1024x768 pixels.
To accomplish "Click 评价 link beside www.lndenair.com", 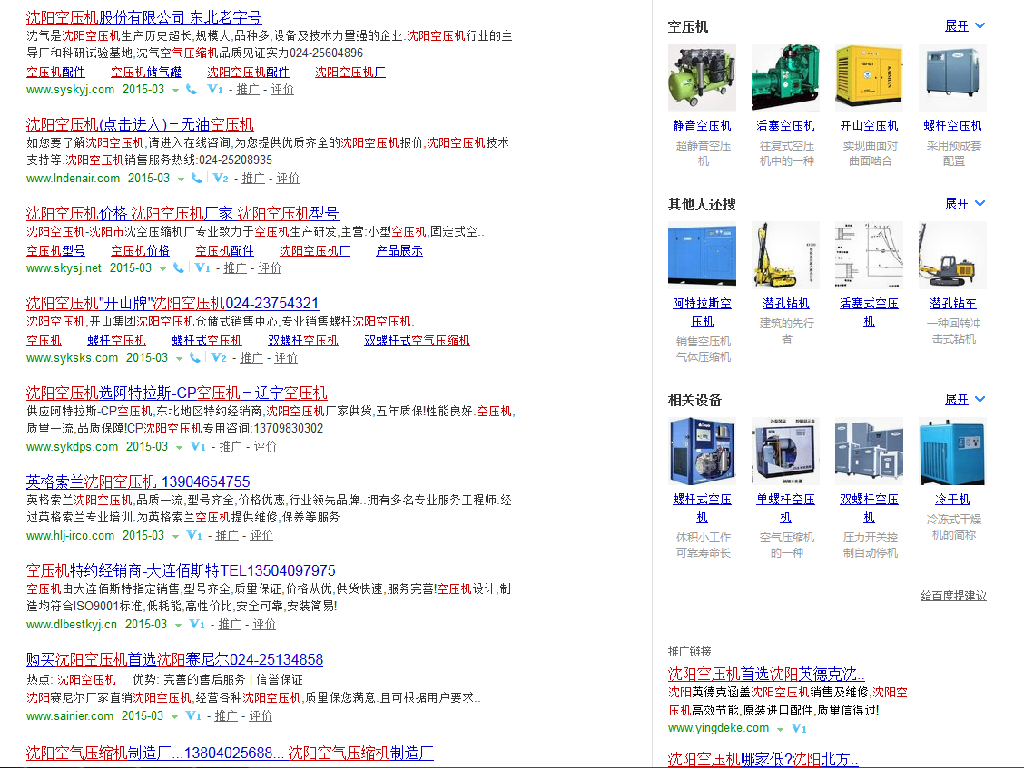I will coord(287,178).
